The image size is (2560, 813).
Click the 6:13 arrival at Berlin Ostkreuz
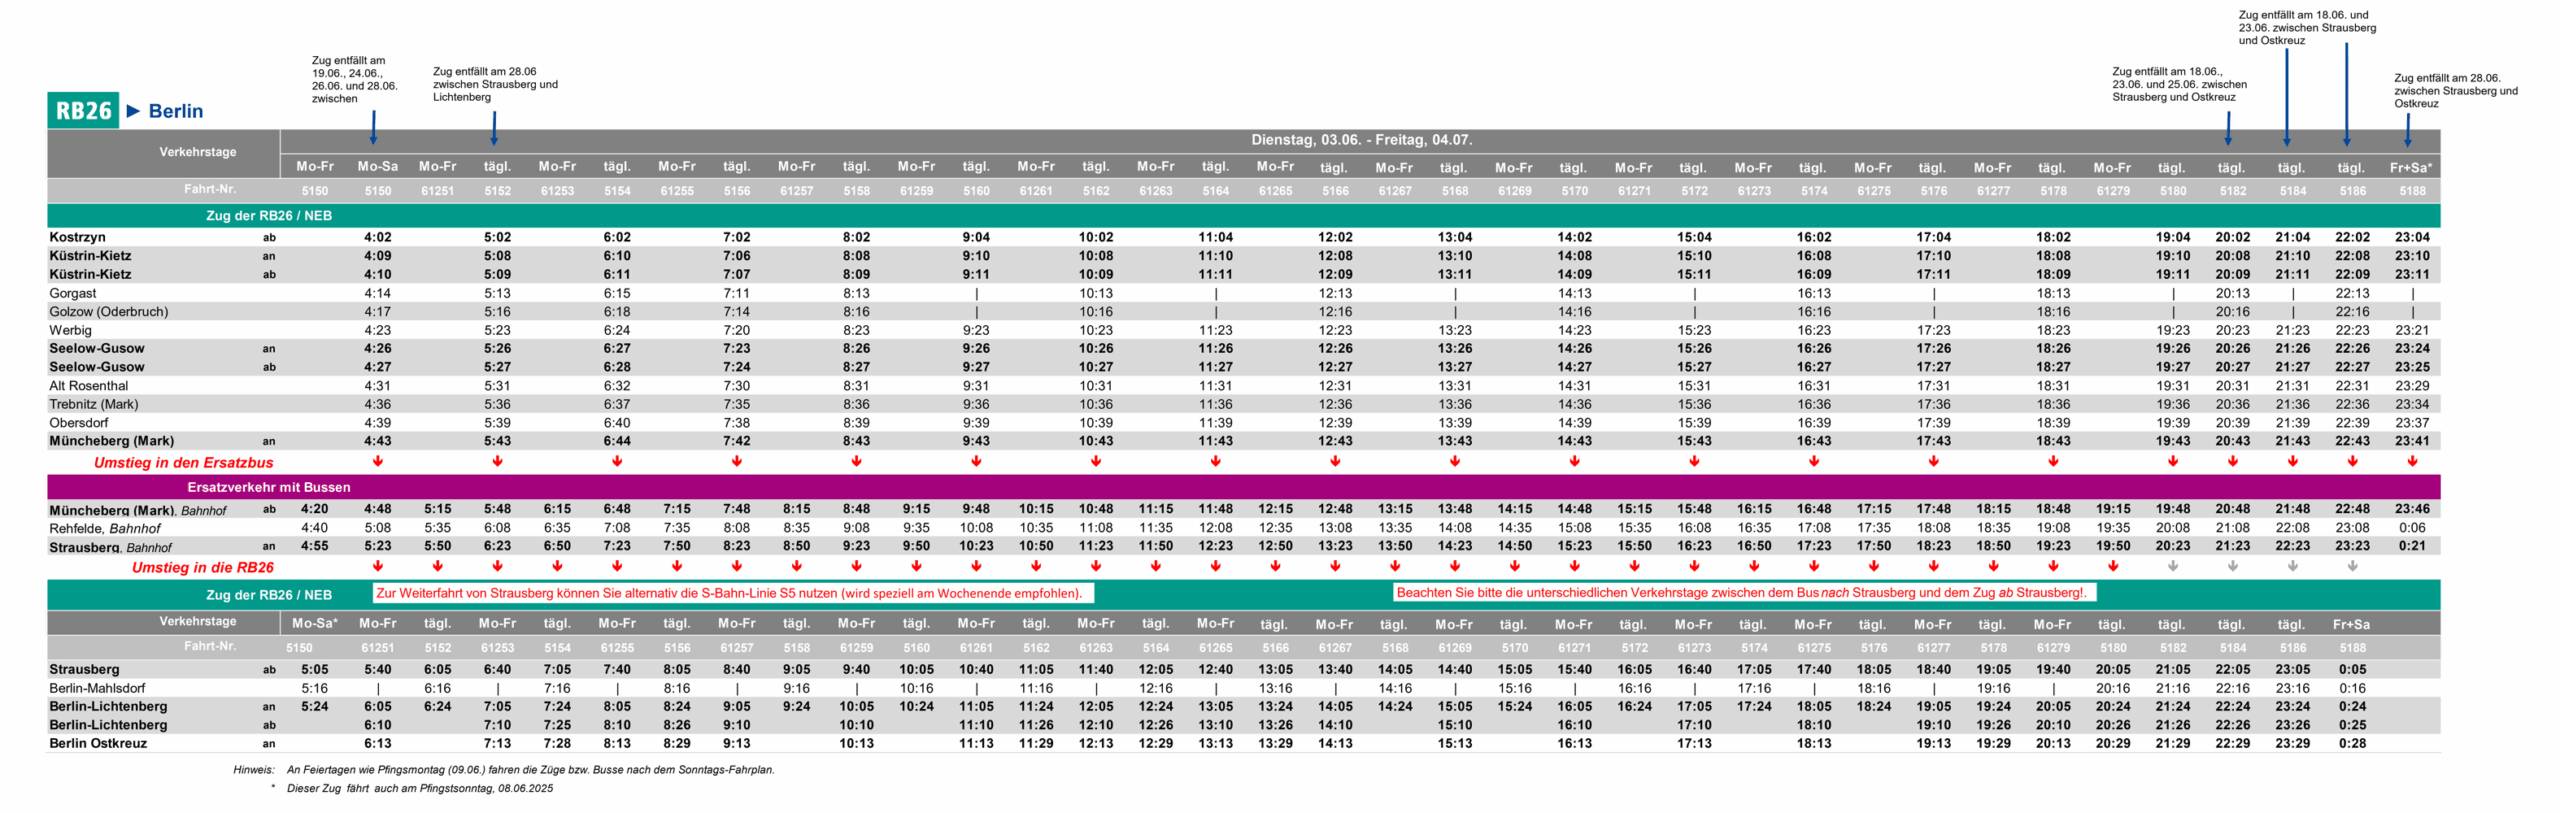[x=377, y=743]
